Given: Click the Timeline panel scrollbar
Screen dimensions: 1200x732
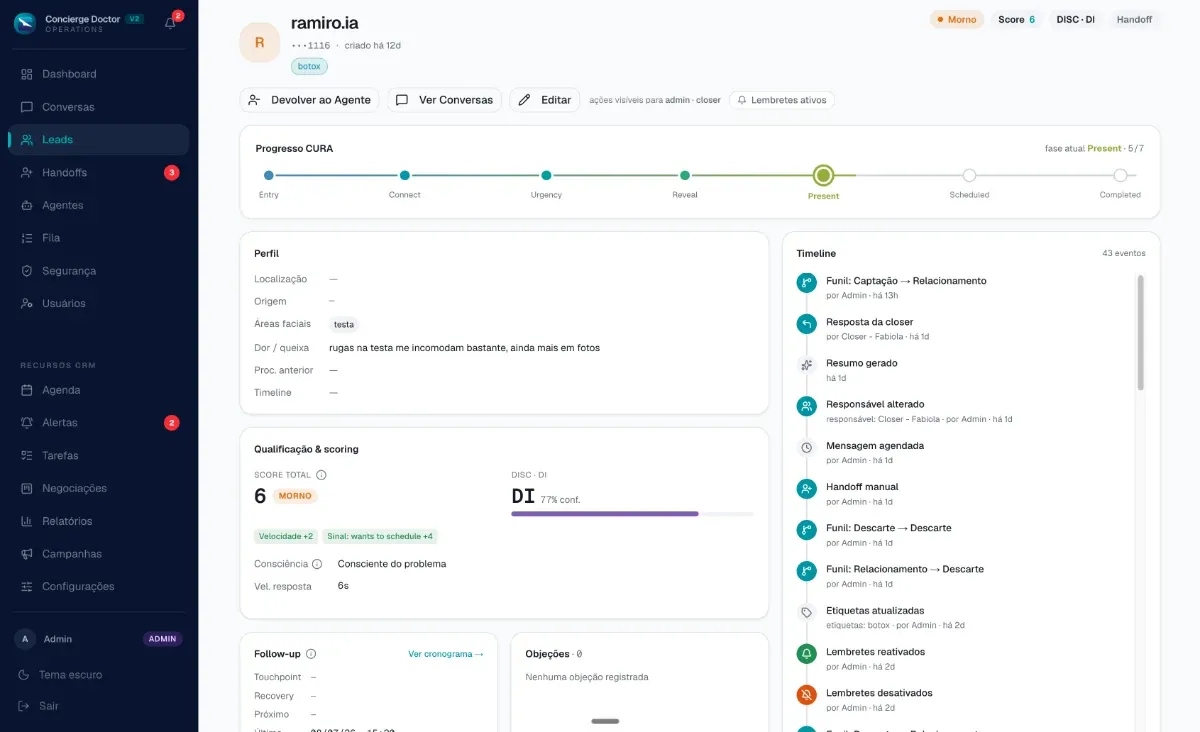Looking at the screenshot, I should click(x=1140, y=332).
